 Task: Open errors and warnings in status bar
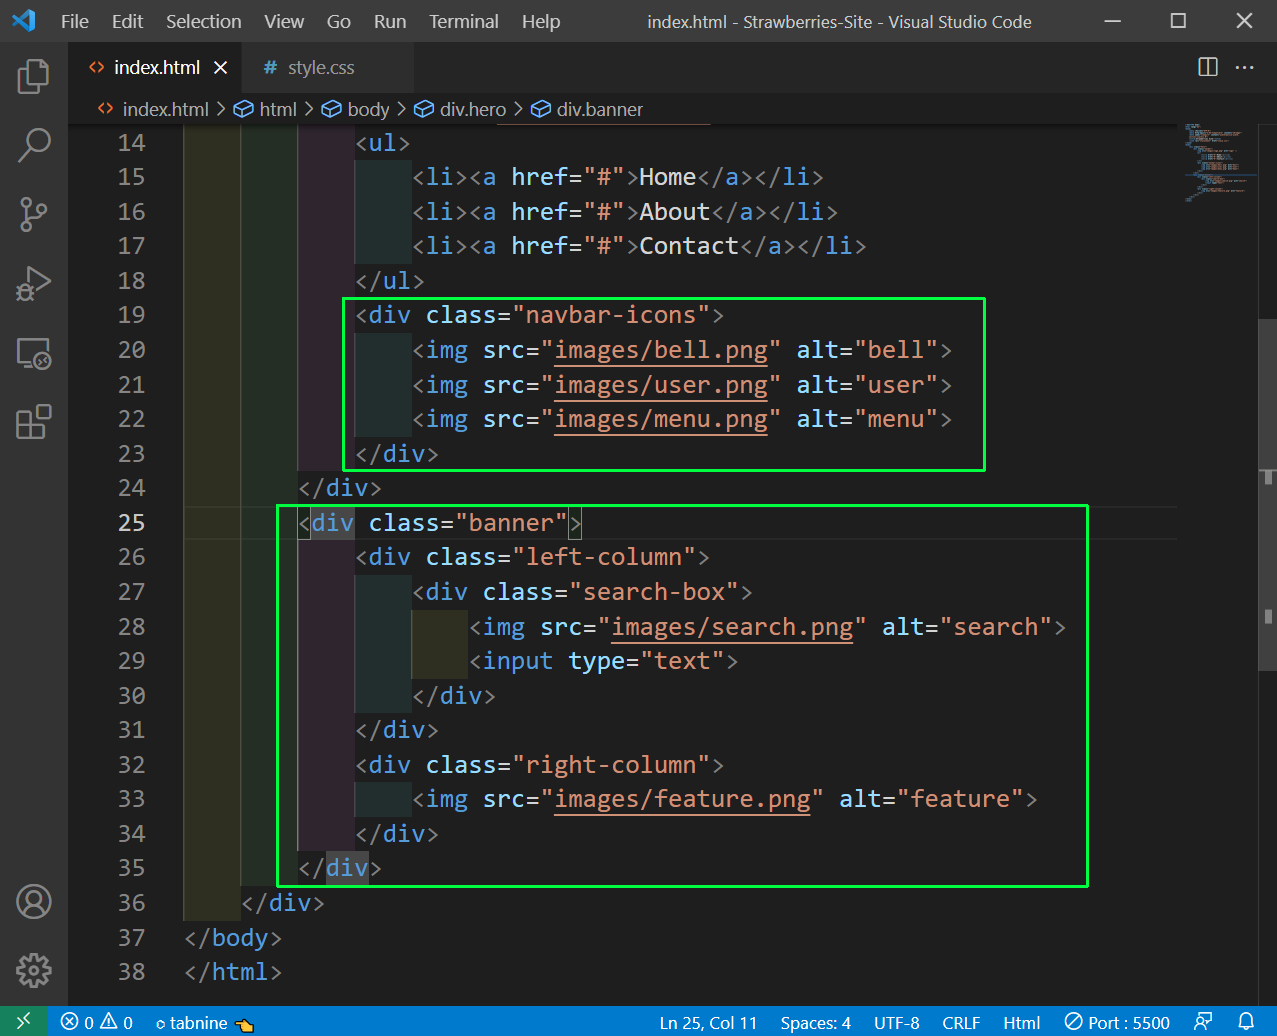96,1022
